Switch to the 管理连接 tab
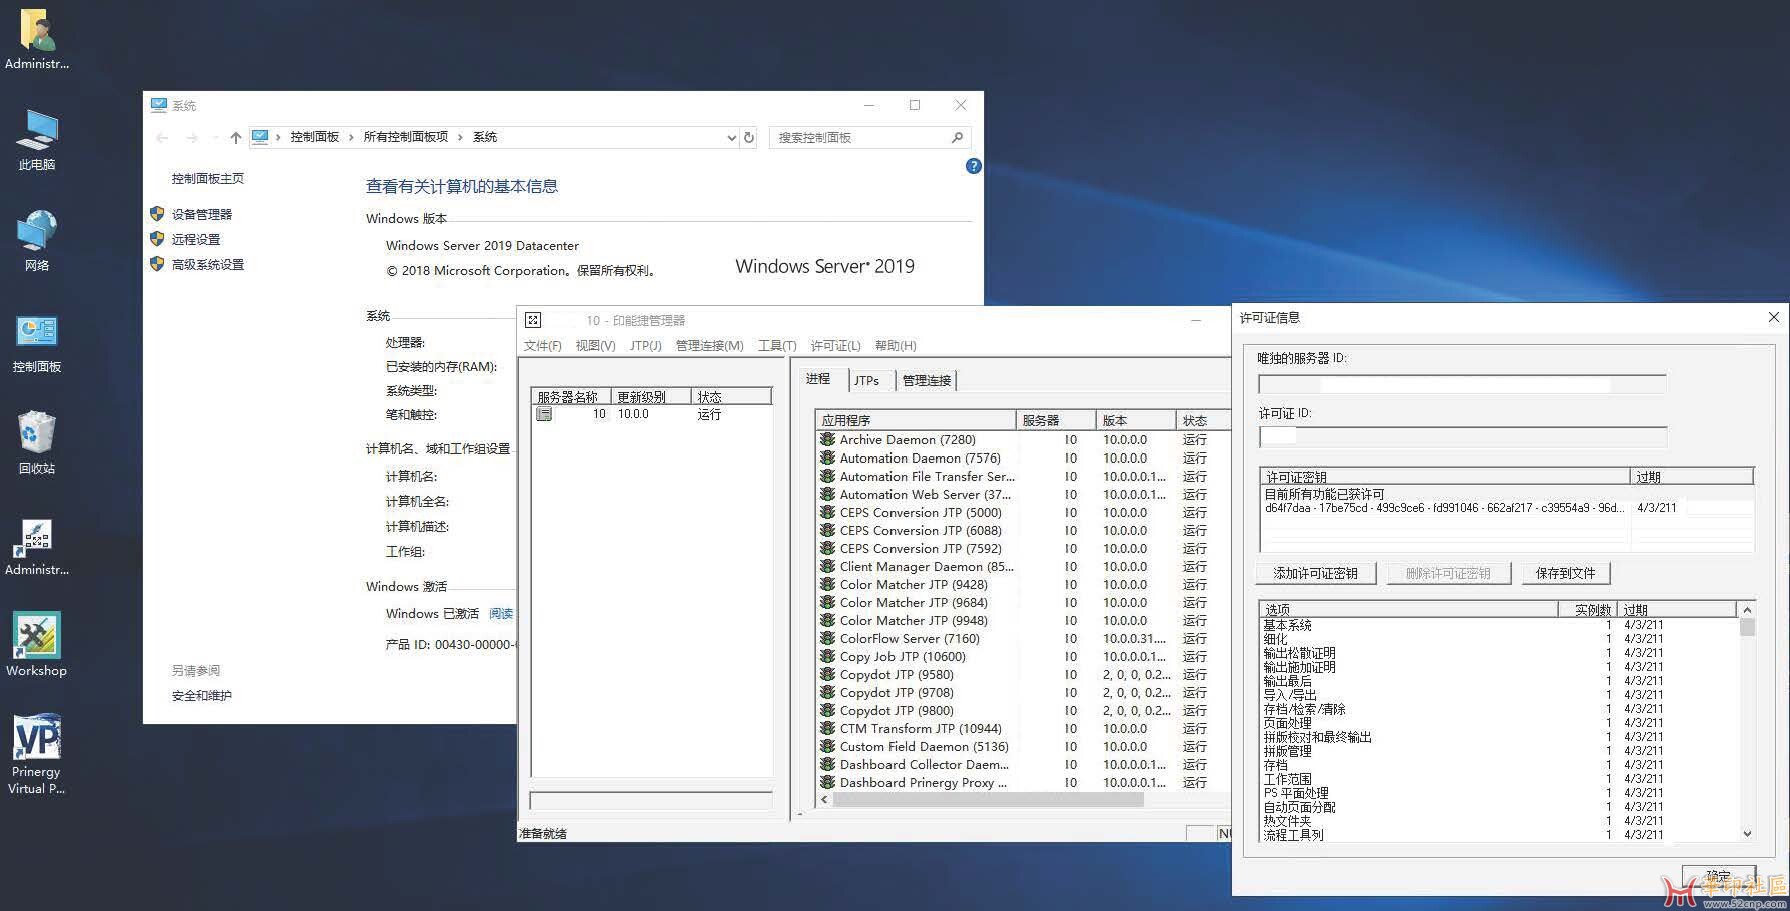The width and height of the screenshot is (1790, 911). click(x=927, y=381)
